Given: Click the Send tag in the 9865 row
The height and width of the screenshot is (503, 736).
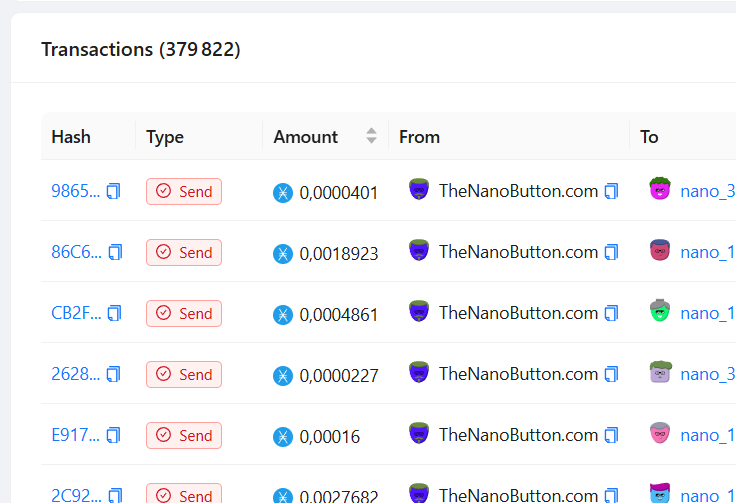Looking at the screenshot, I should pyautogui.click(x=184, y=191).
